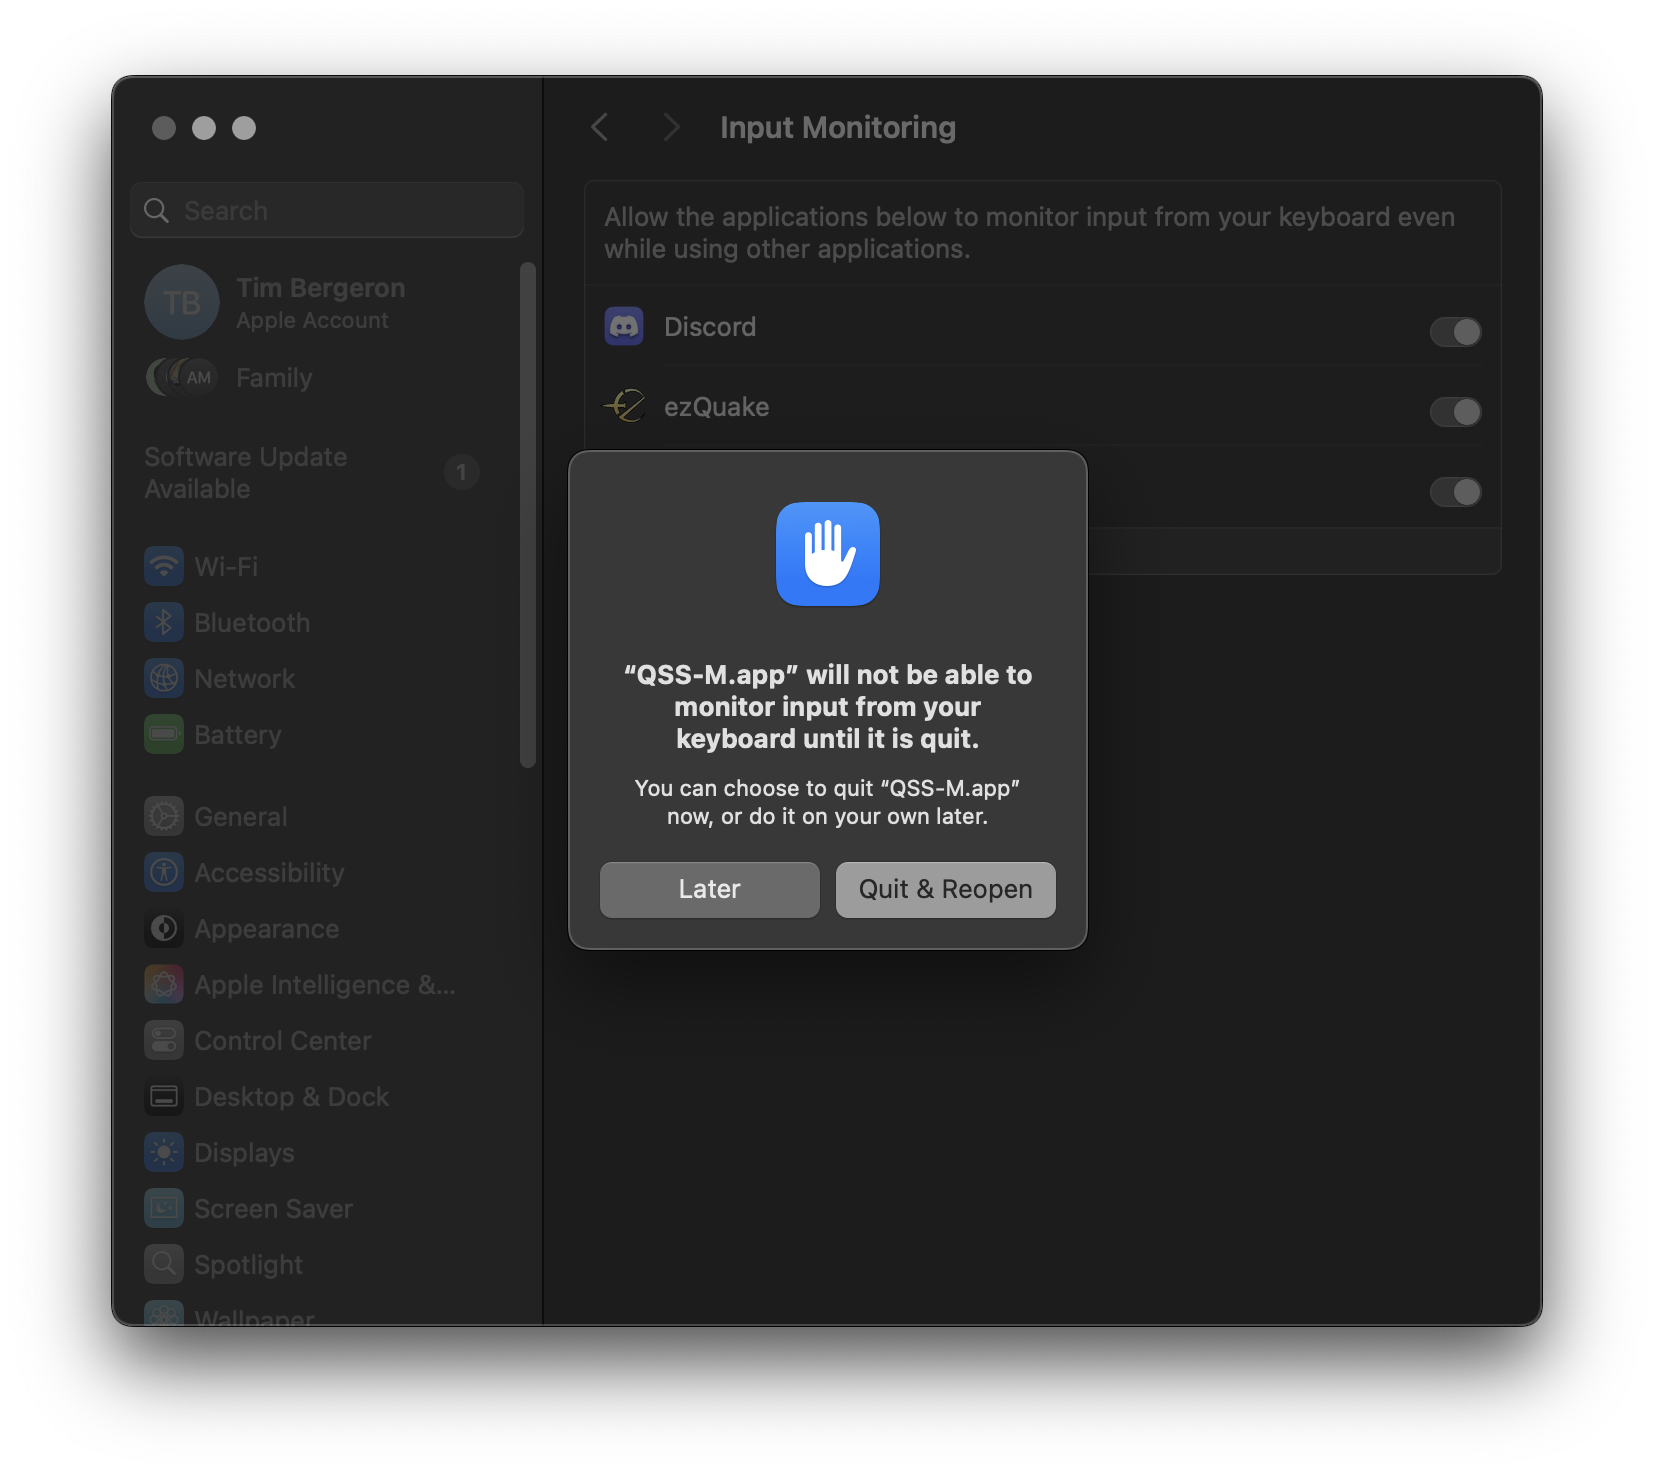Screen dimensions: 1654x1474
Task: Click the sidebar scrollbar
Action: click(x=528, y=515)
